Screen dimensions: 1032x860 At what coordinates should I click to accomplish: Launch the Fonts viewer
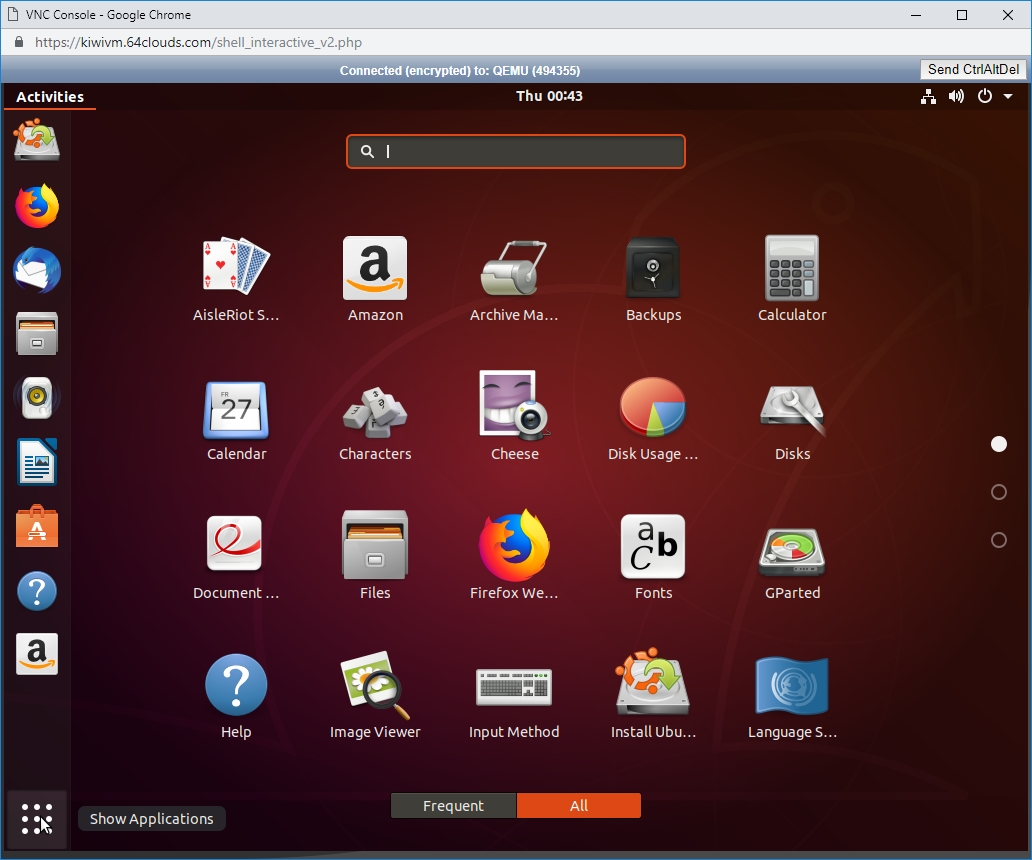coord(653,547)
